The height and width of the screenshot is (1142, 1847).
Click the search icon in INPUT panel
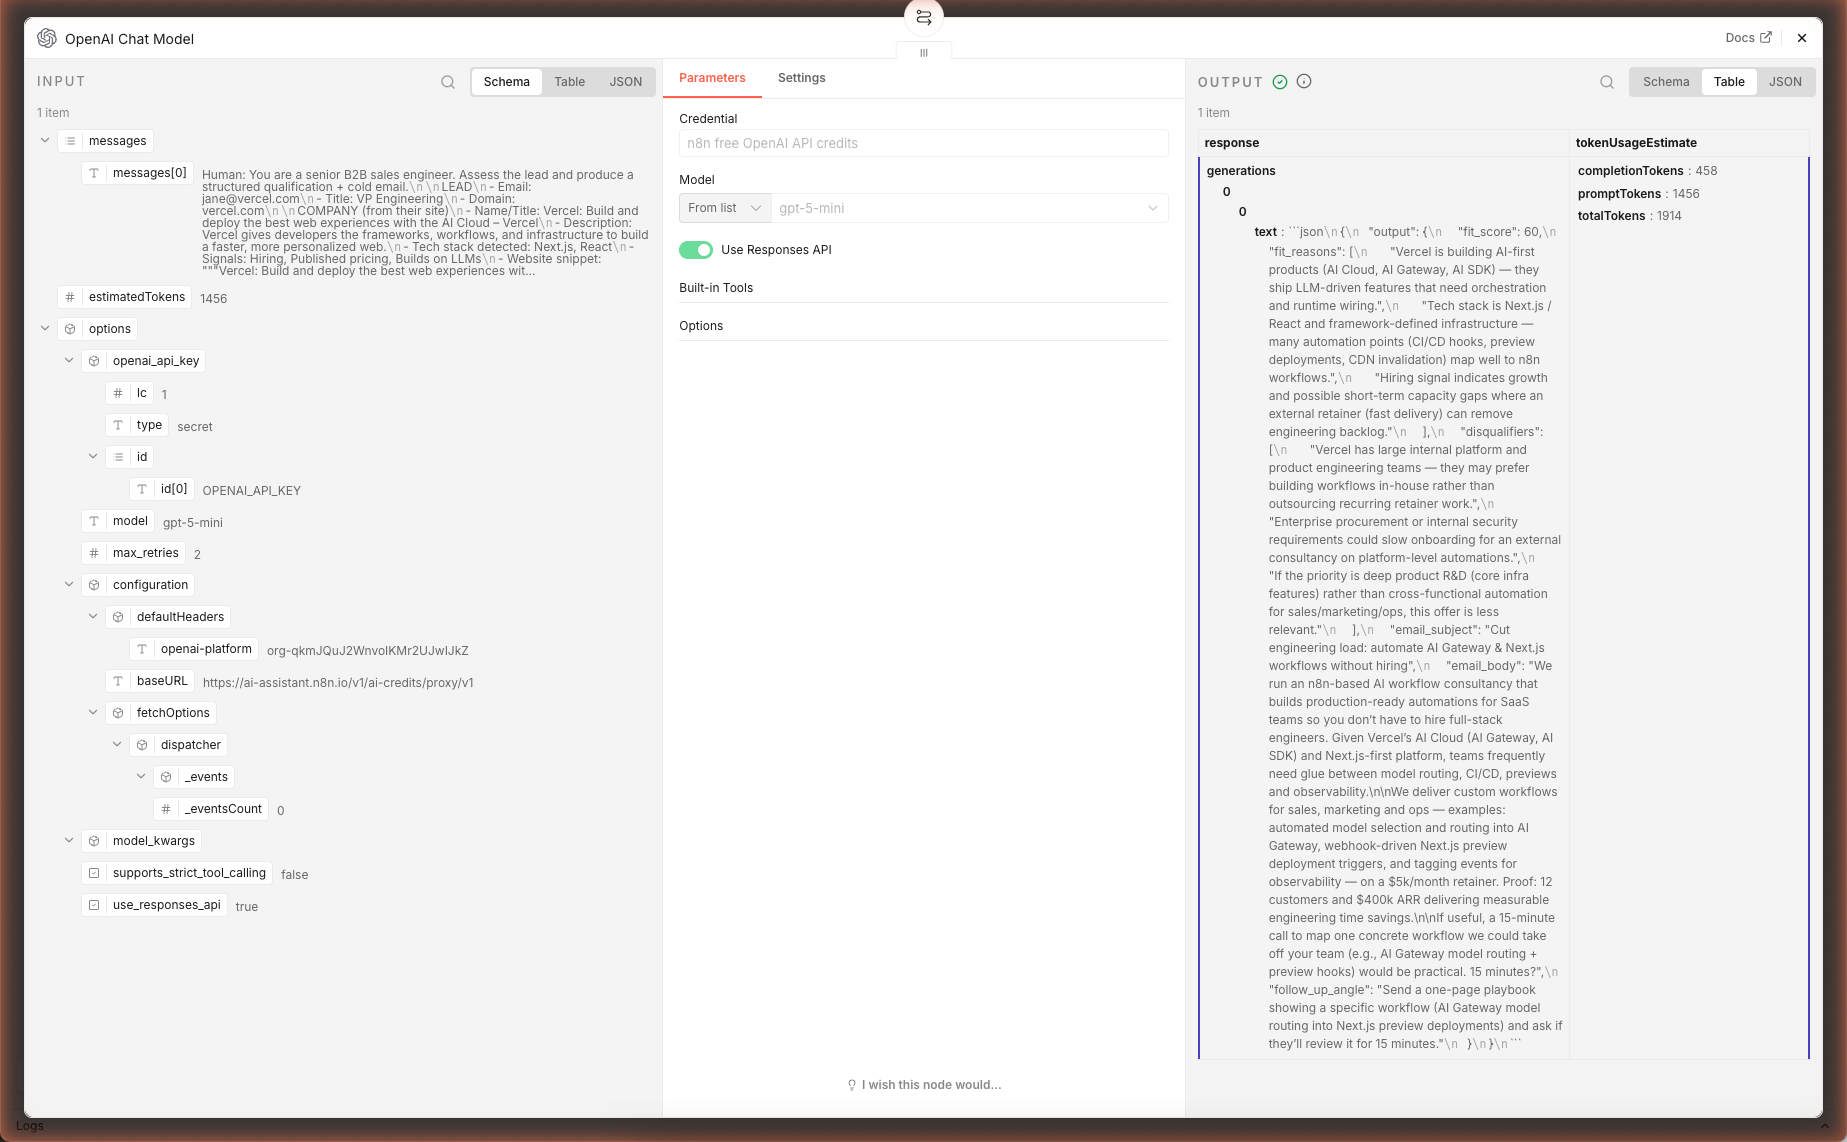click(x=448, y=82)
